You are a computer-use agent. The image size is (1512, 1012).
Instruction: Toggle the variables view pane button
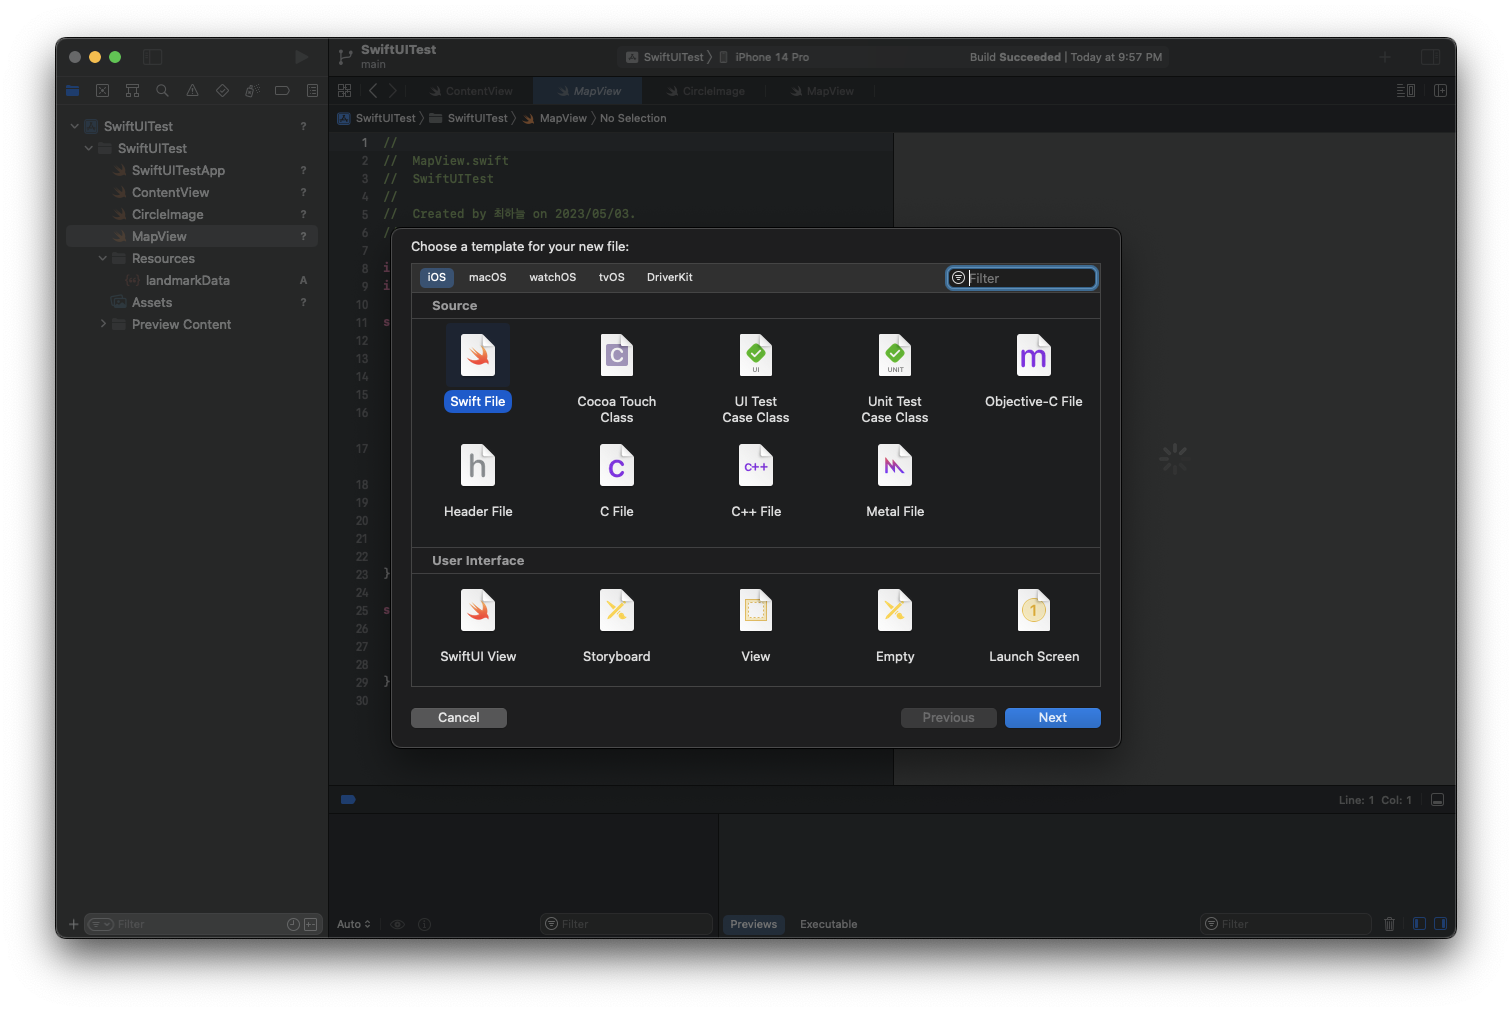[1419, 924]
